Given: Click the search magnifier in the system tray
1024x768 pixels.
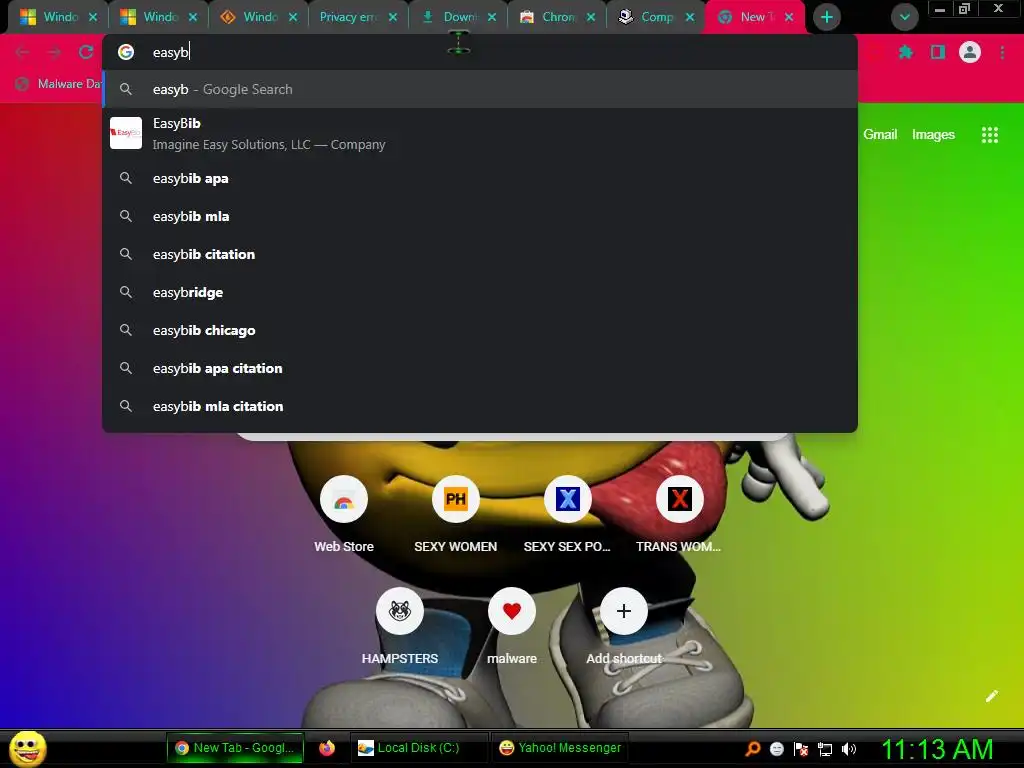Looking at the screenshot, I should [x=753, y=748].
